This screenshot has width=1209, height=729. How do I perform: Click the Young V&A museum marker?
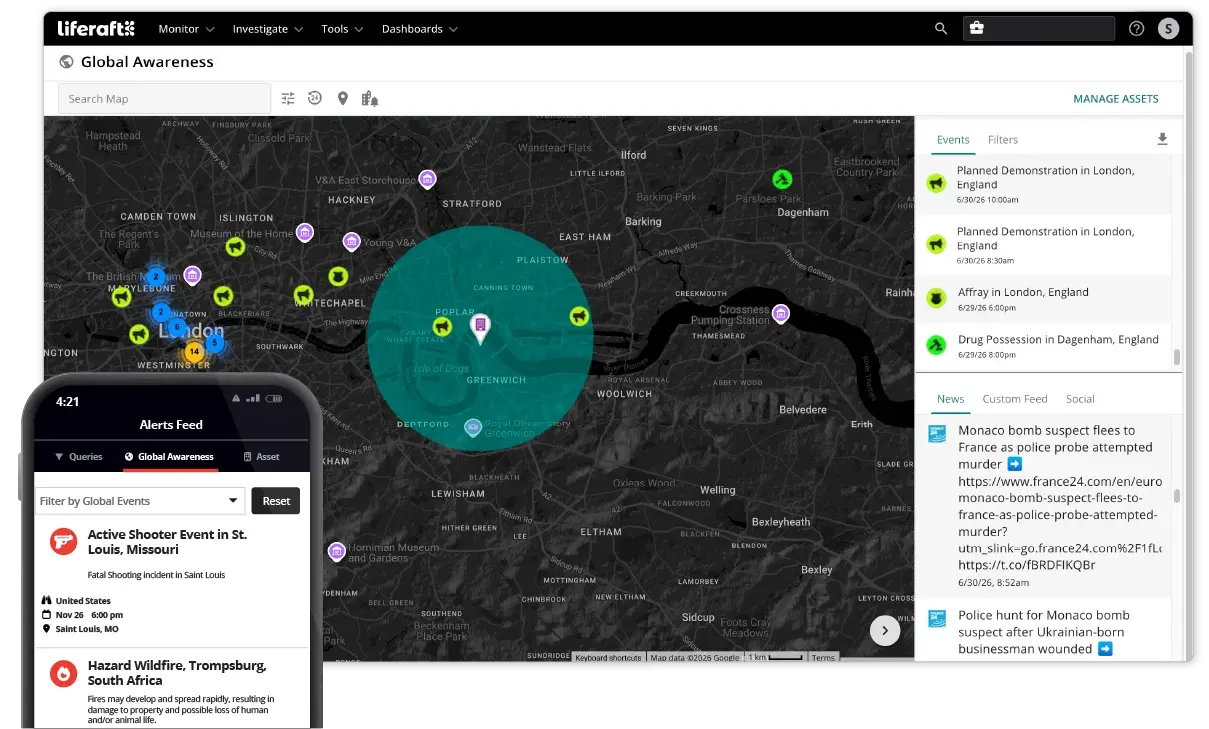351,242
